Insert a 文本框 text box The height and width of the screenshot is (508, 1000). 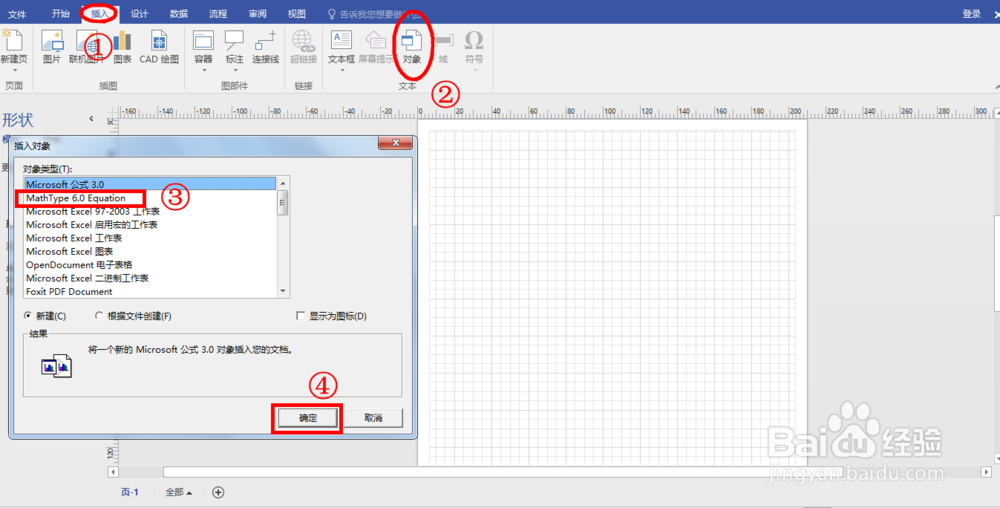tap(341, 40)
